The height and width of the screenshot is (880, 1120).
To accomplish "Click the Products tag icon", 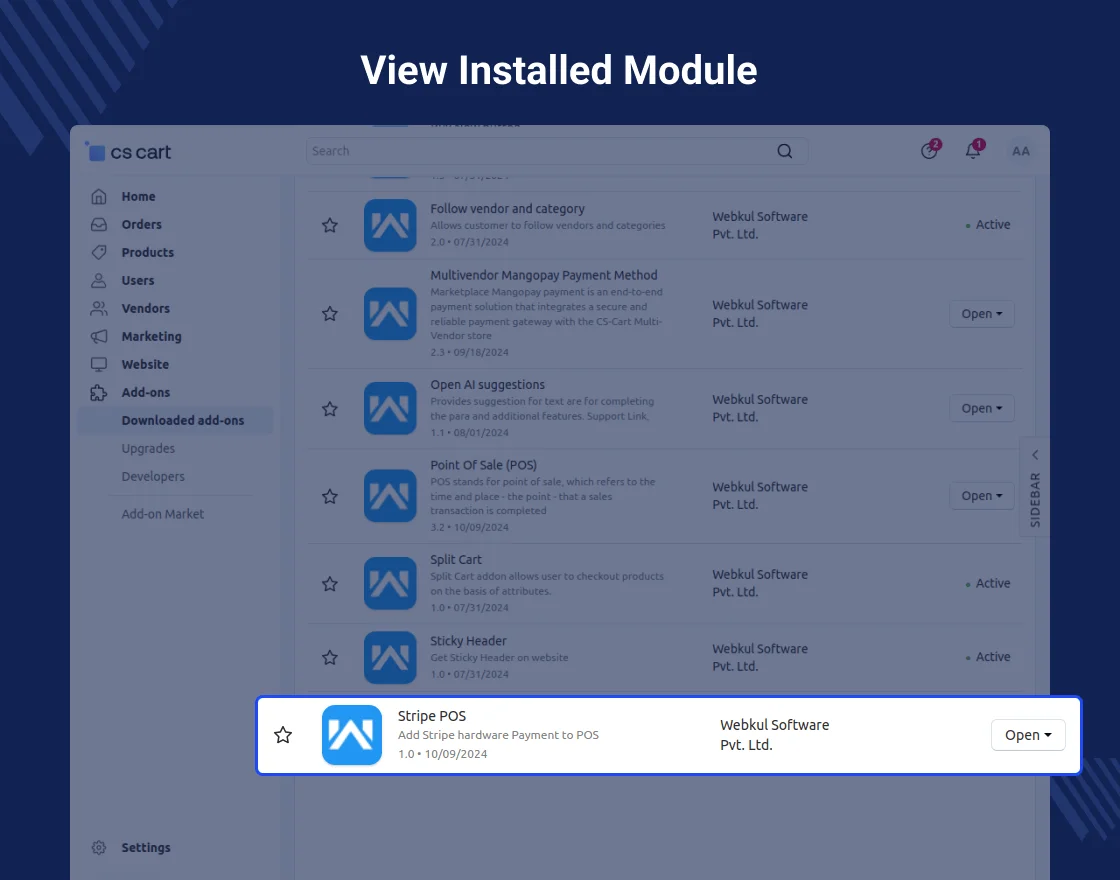I will pos(99,252).
